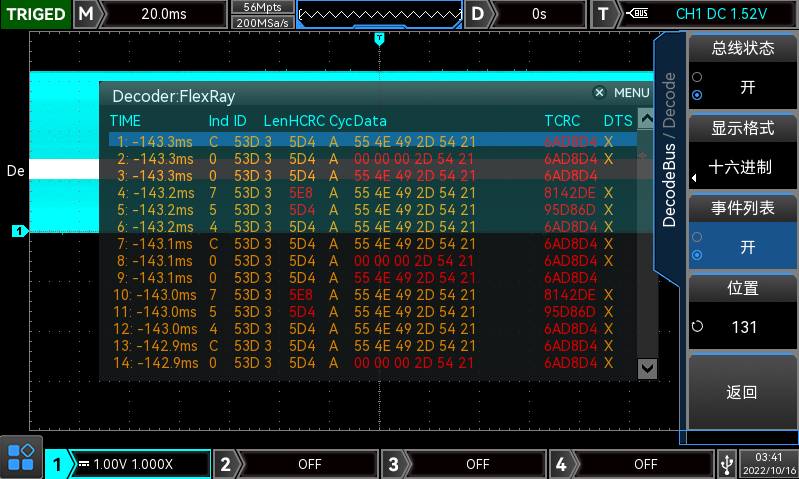Click the TRIGED trigger status indicator
Image resolution: width=799 pixels, height=479 pixels.
[x=36, y=14]
